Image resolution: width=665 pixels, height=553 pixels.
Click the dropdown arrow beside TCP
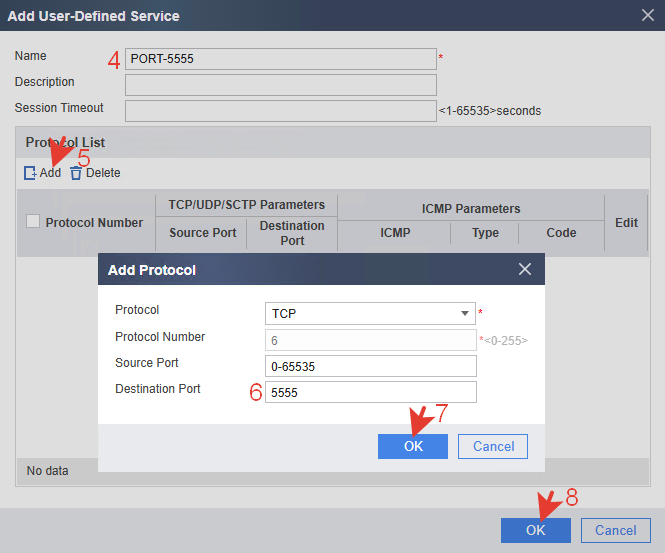click(464, 313)
